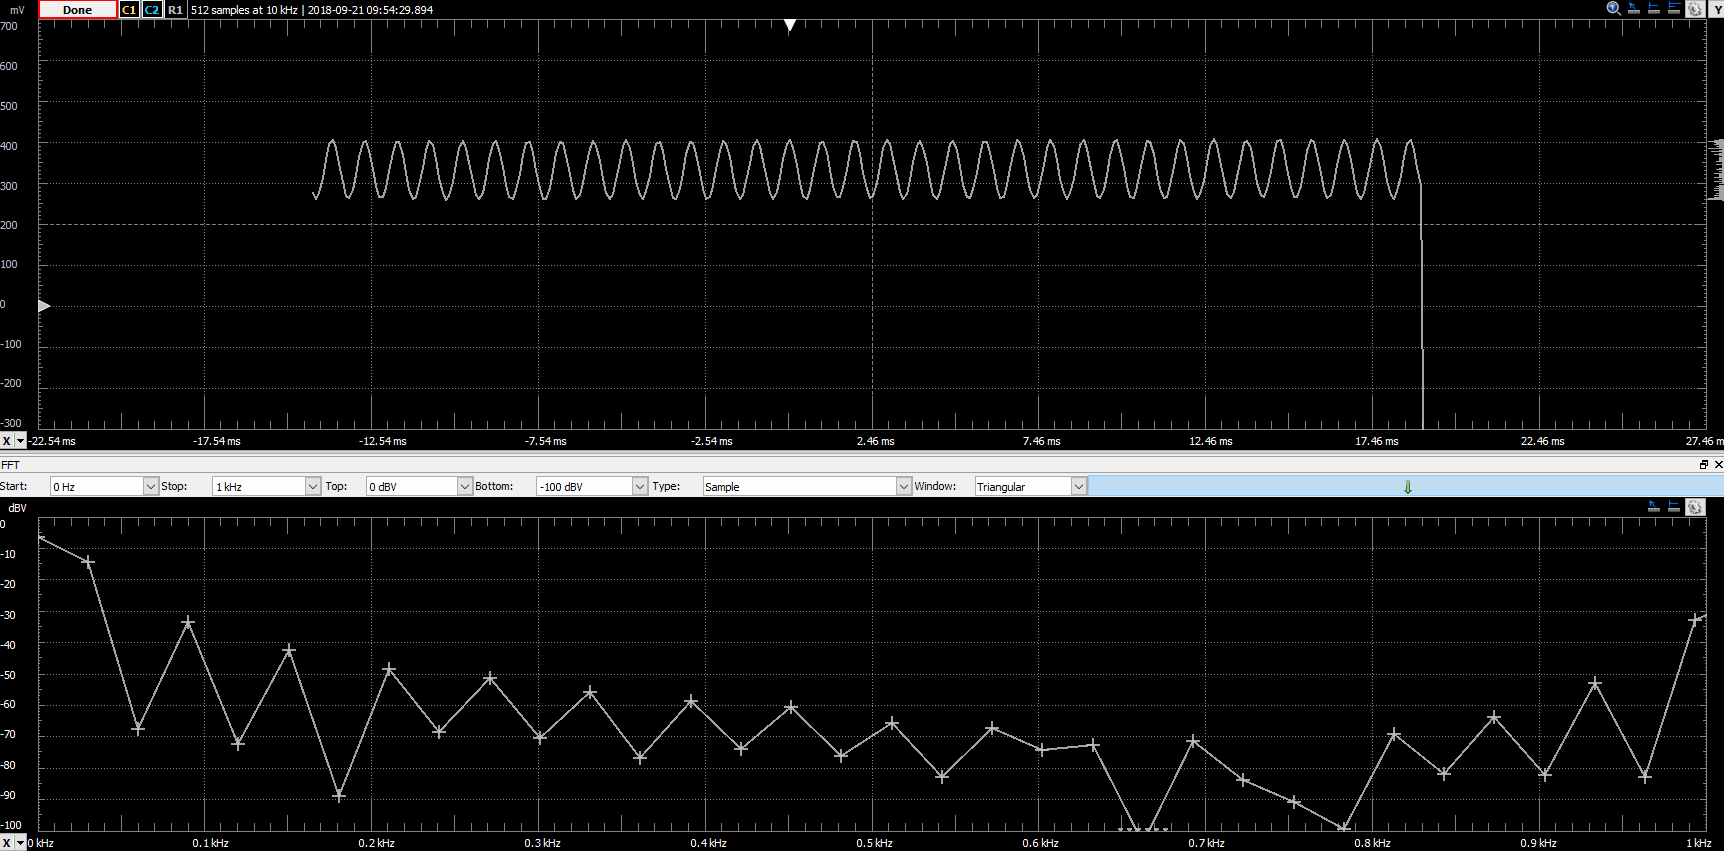1724x851 pixels.
Task: Click the magnifier zoom icon in scope toolbar
Action: (1613, 9)
